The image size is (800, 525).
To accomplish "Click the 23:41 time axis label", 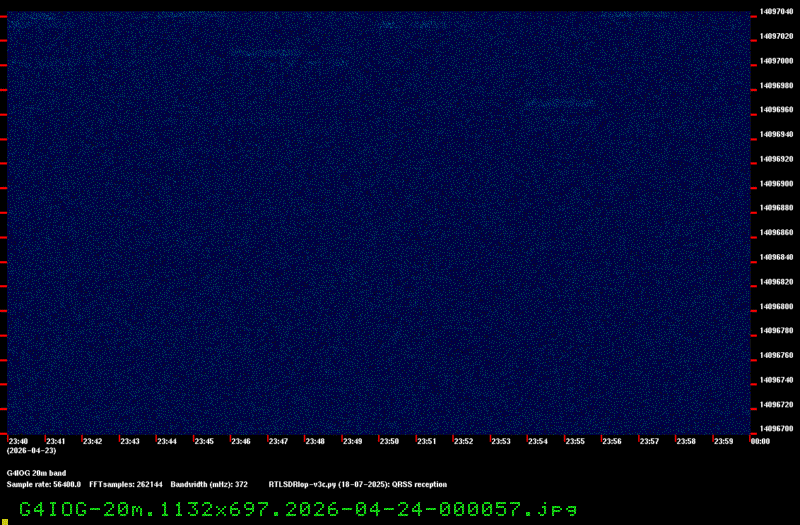I will click(x=56, y=441).
